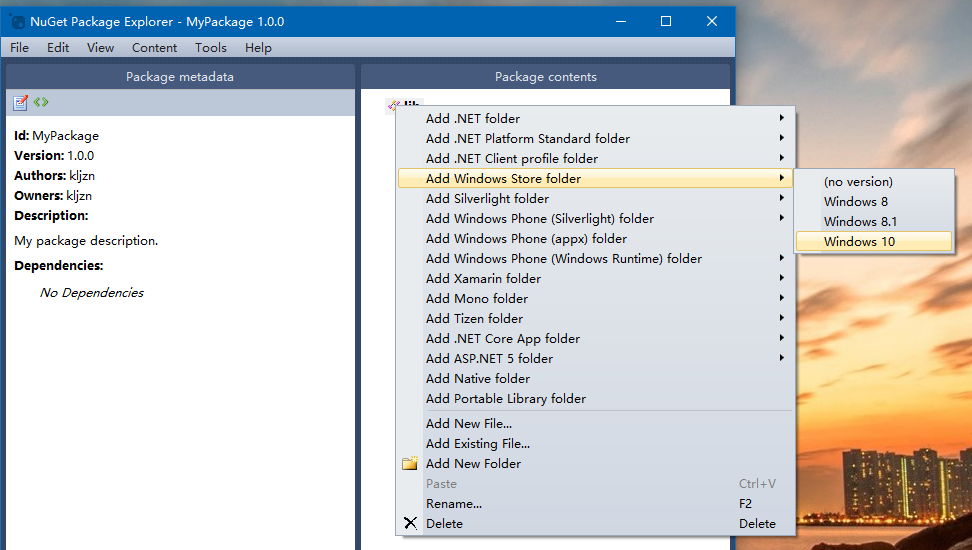Choose Add New File... option
The image size is (972, 550).
[x=595, y=424]
